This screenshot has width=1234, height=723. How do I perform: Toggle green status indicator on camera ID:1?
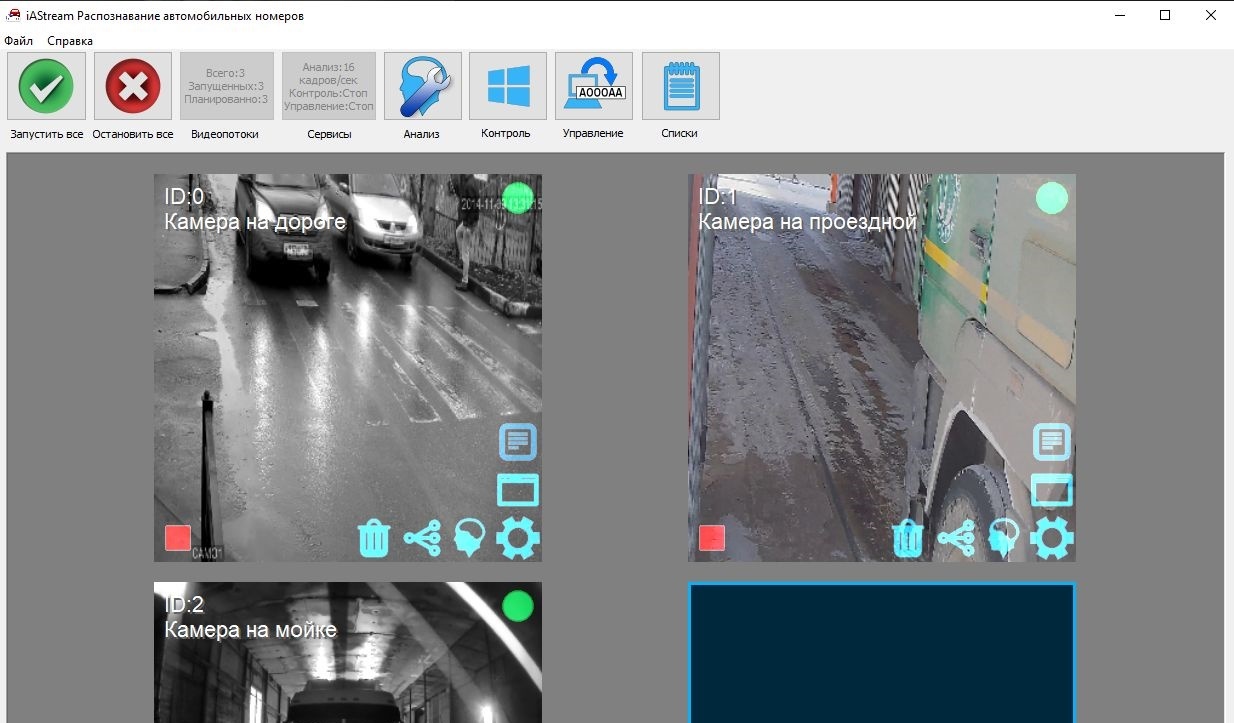click(1052, 198)
